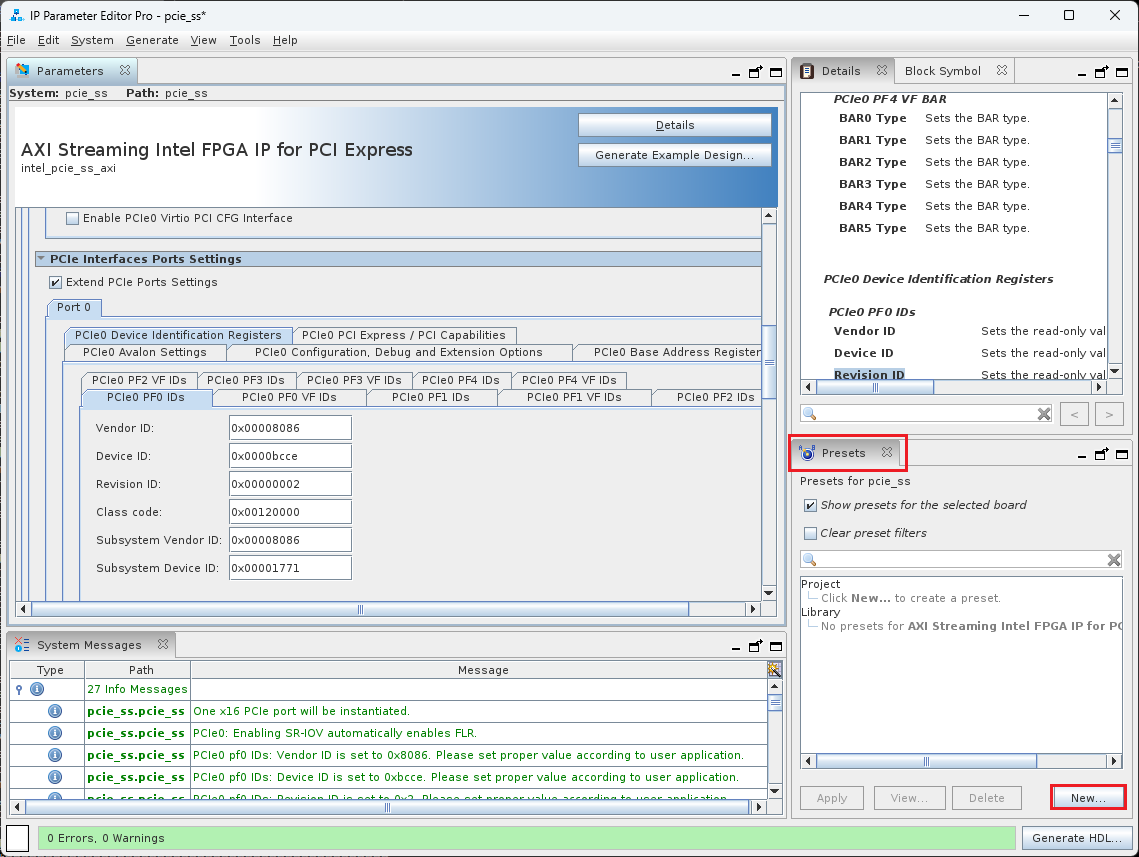Click the System Messages filter icon
The height and width of the screenshot is (857, 1139).
(773, 670)
